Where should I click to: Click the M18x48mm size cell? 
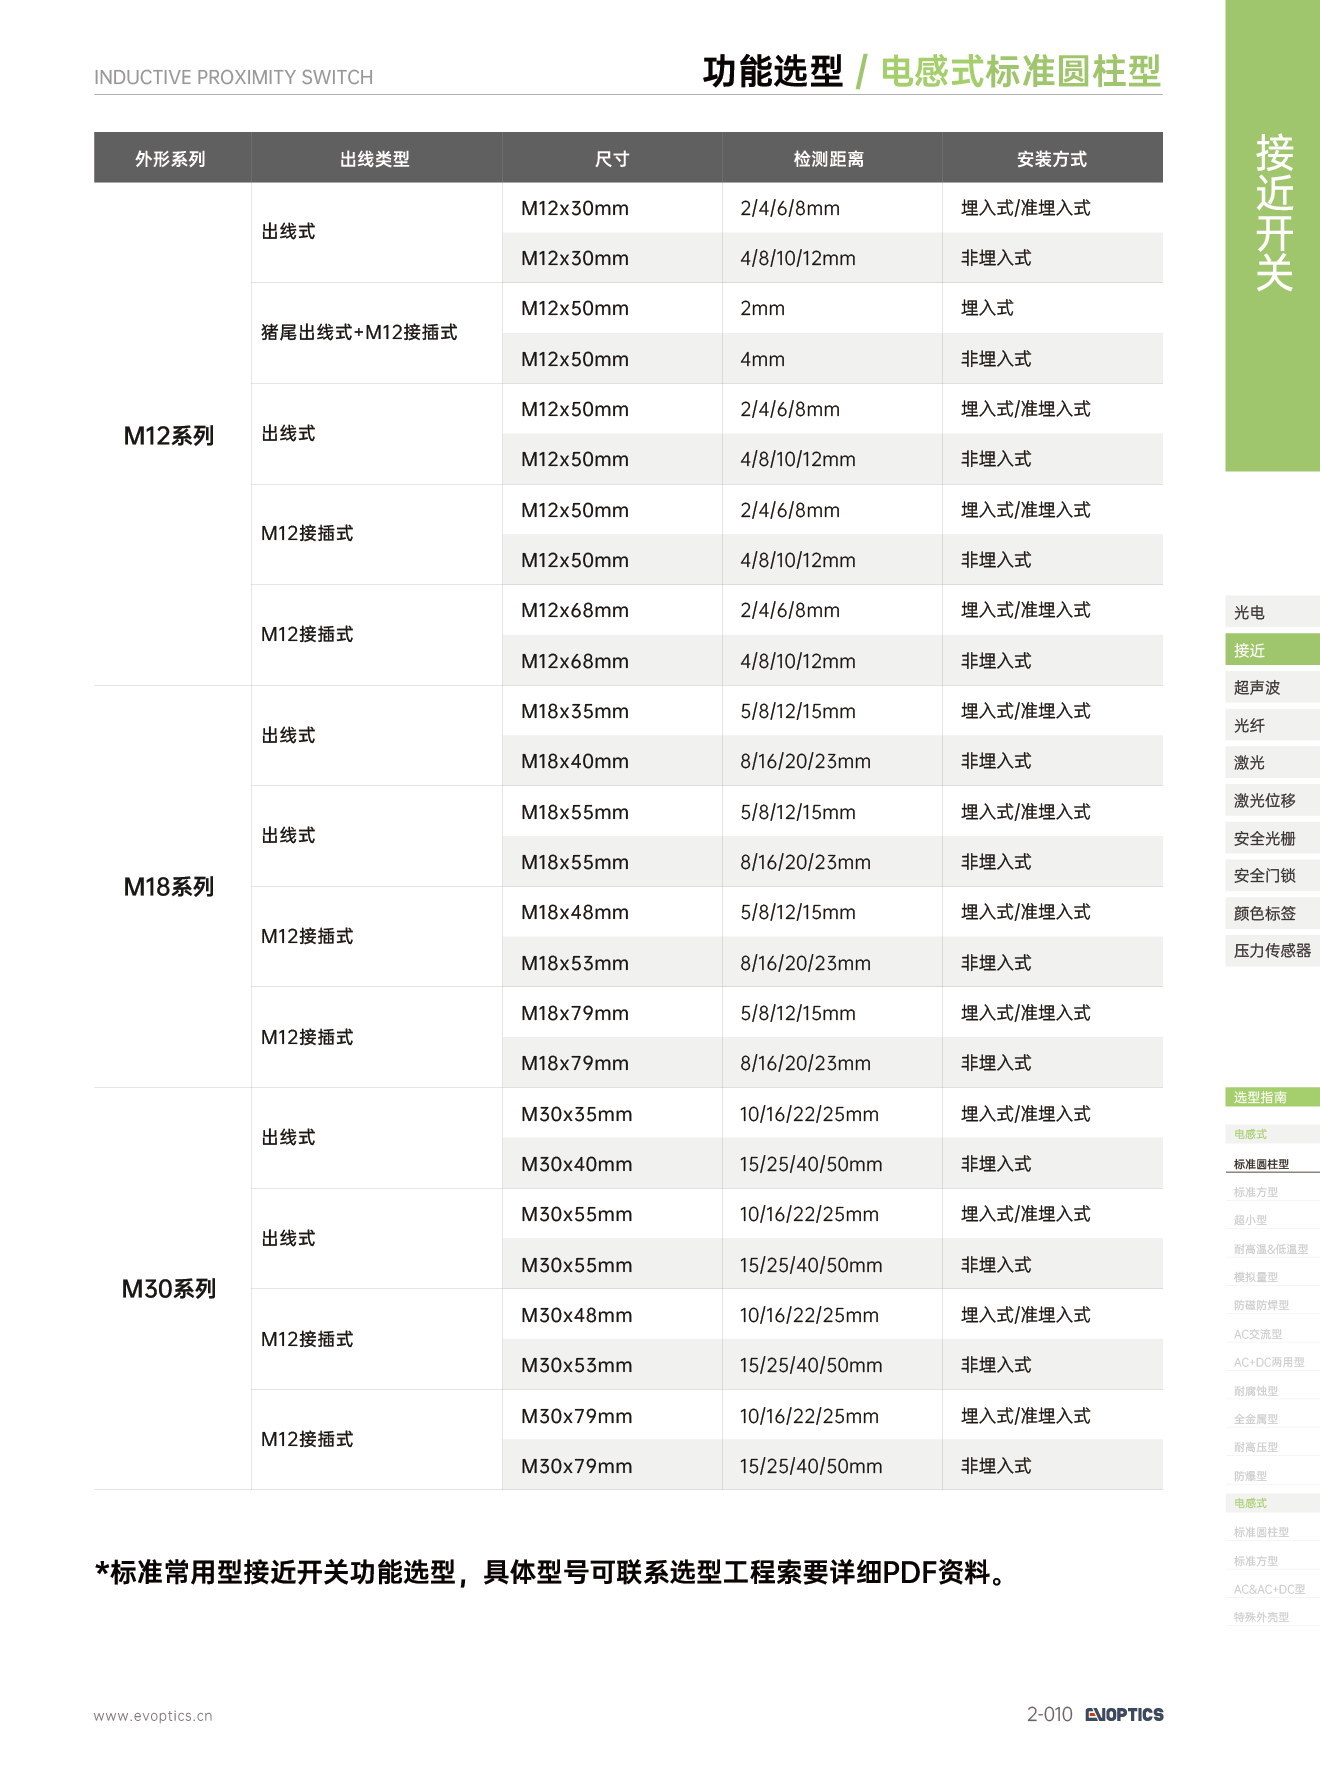(612, 912)
